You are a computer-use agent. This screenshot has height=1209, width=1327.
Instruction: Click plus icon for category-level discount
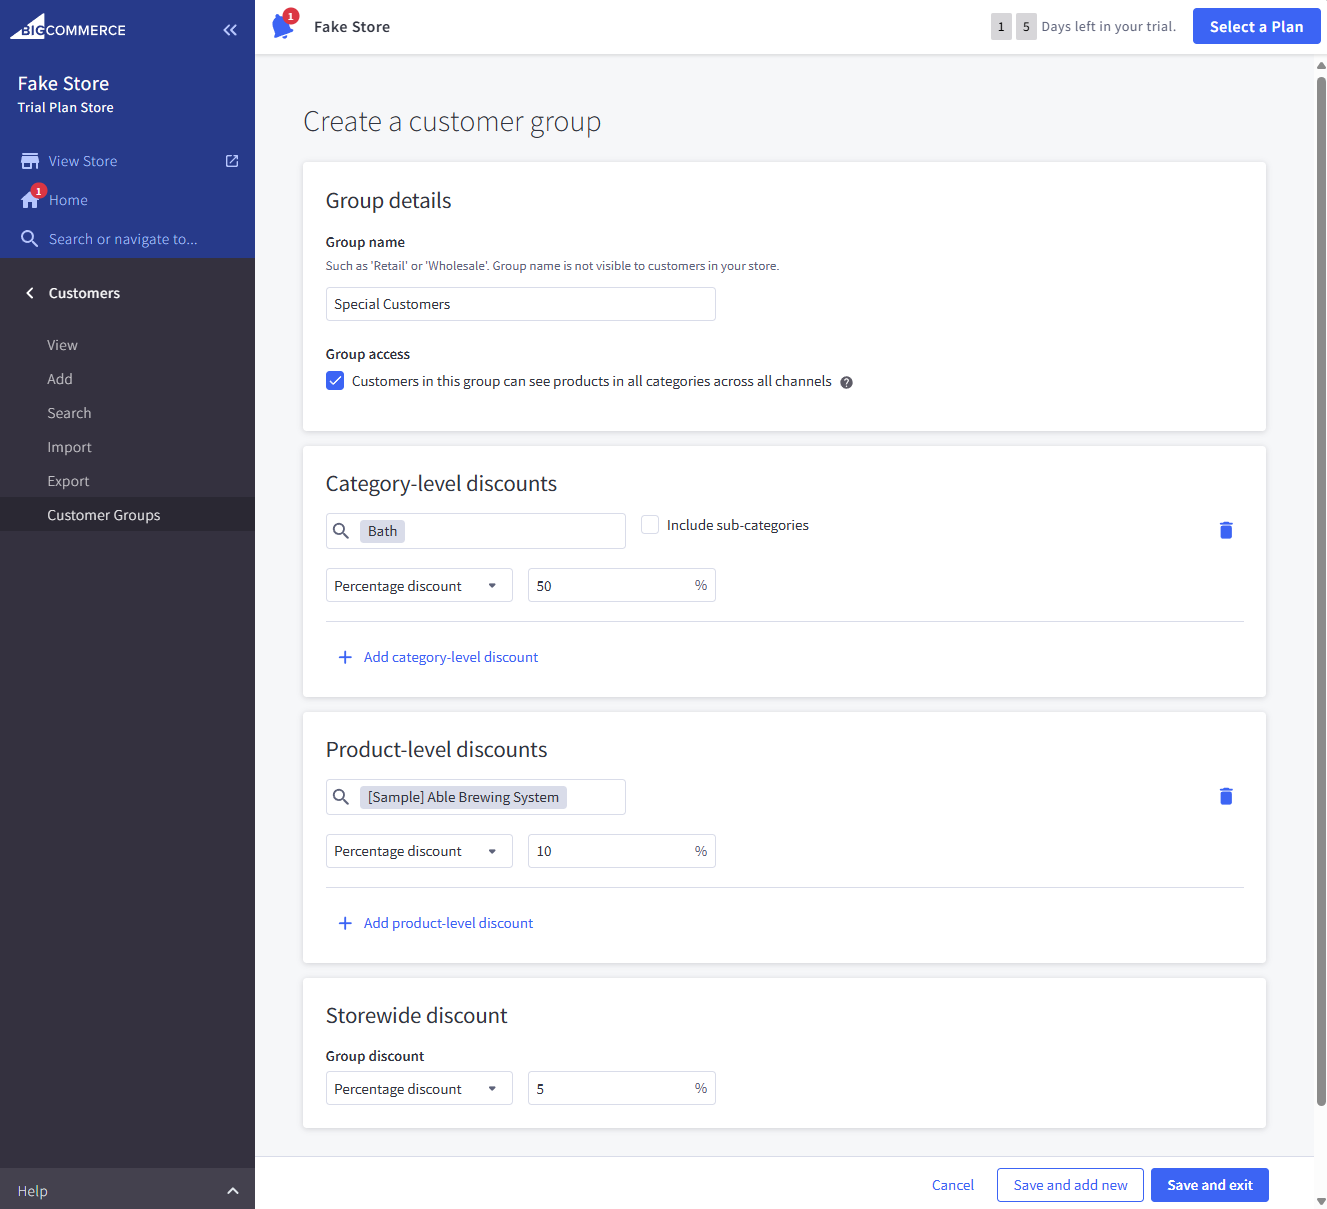345,657
